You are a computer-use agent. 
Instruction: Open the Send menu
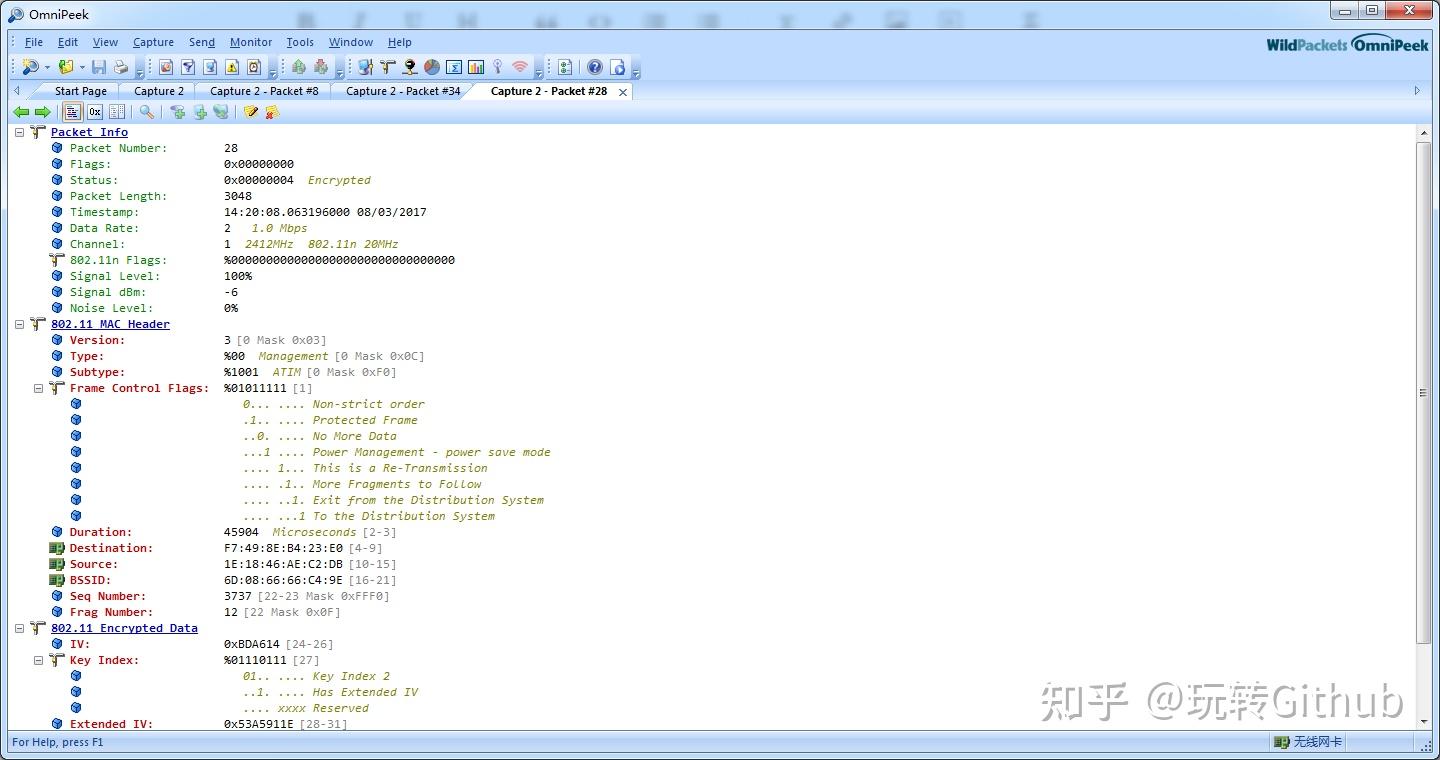[x=202, y=42]
